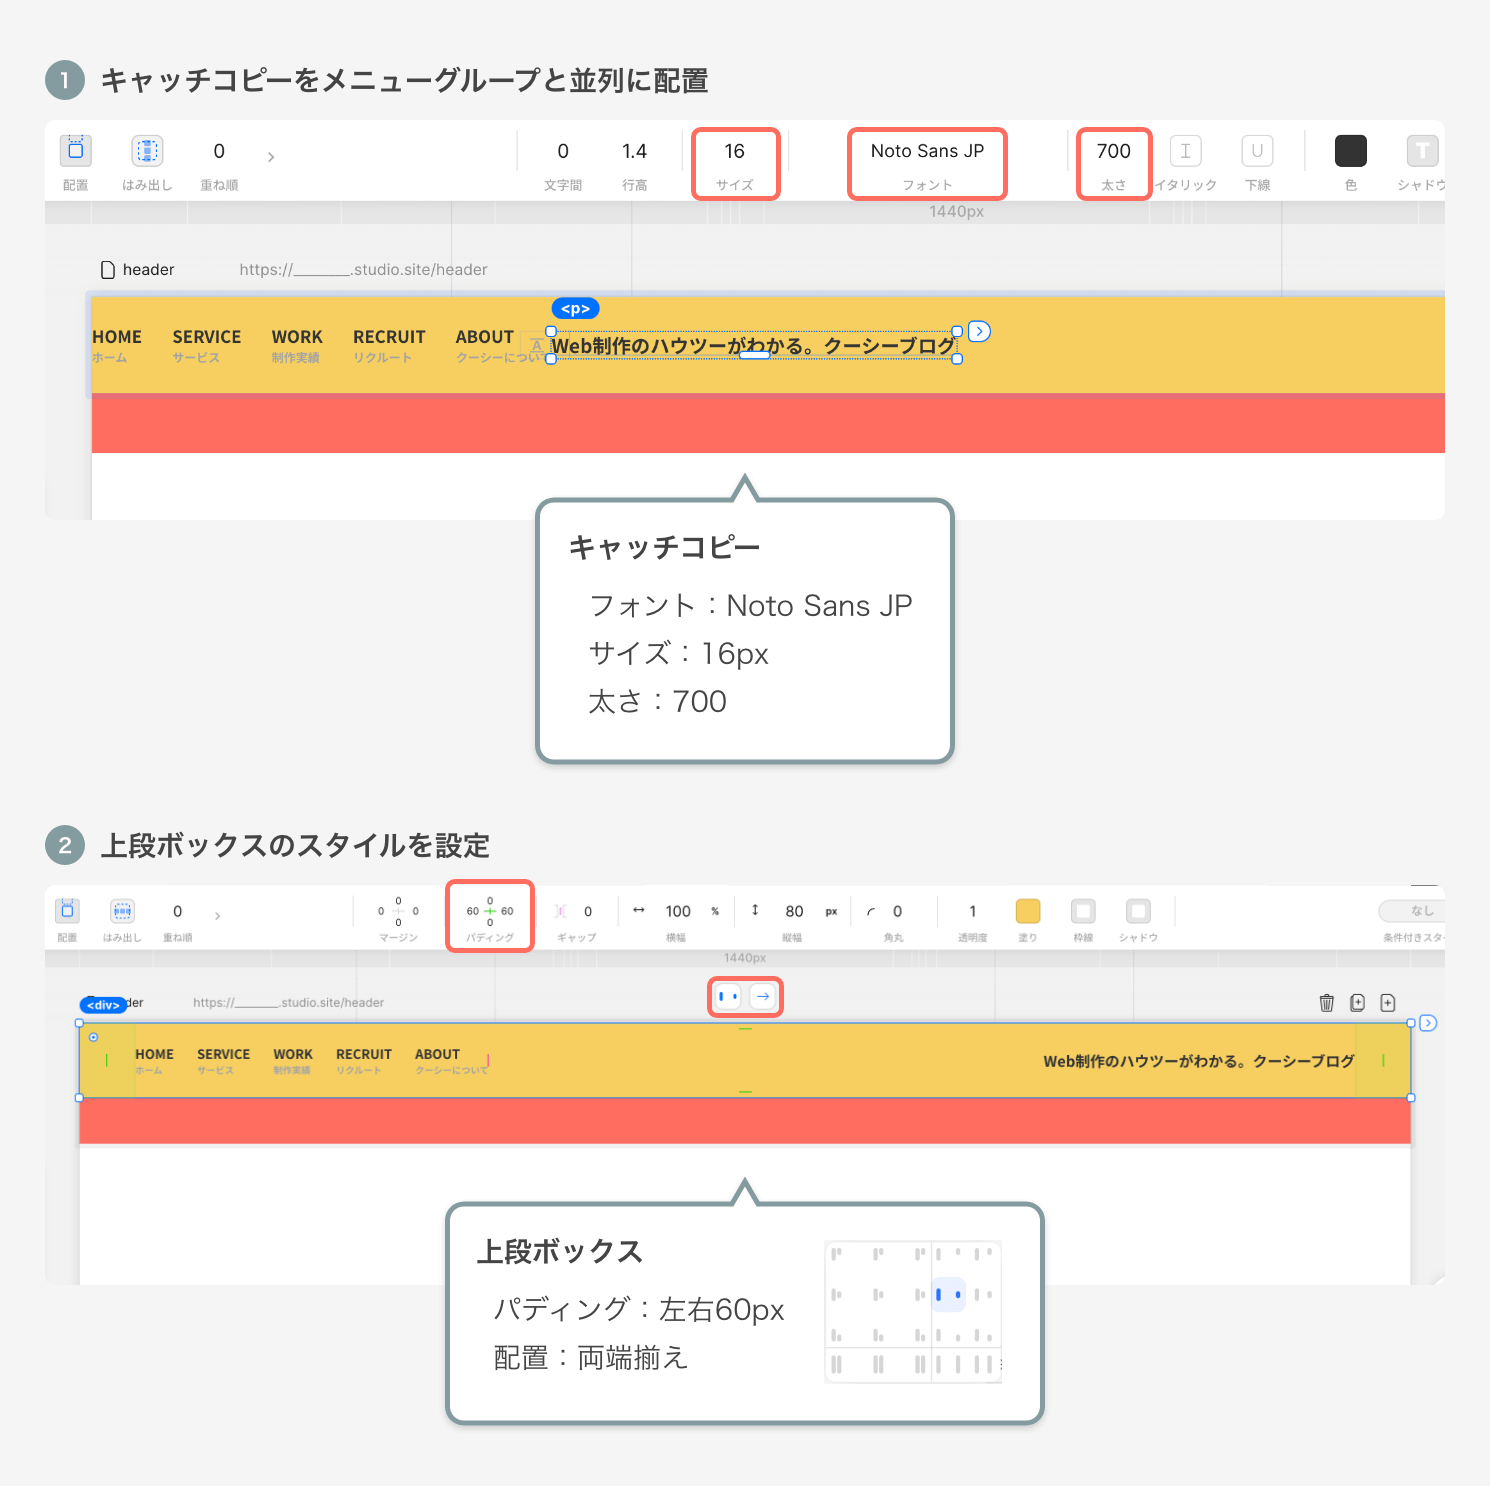Delete the box with the trash icon

pos(1327,1003)
